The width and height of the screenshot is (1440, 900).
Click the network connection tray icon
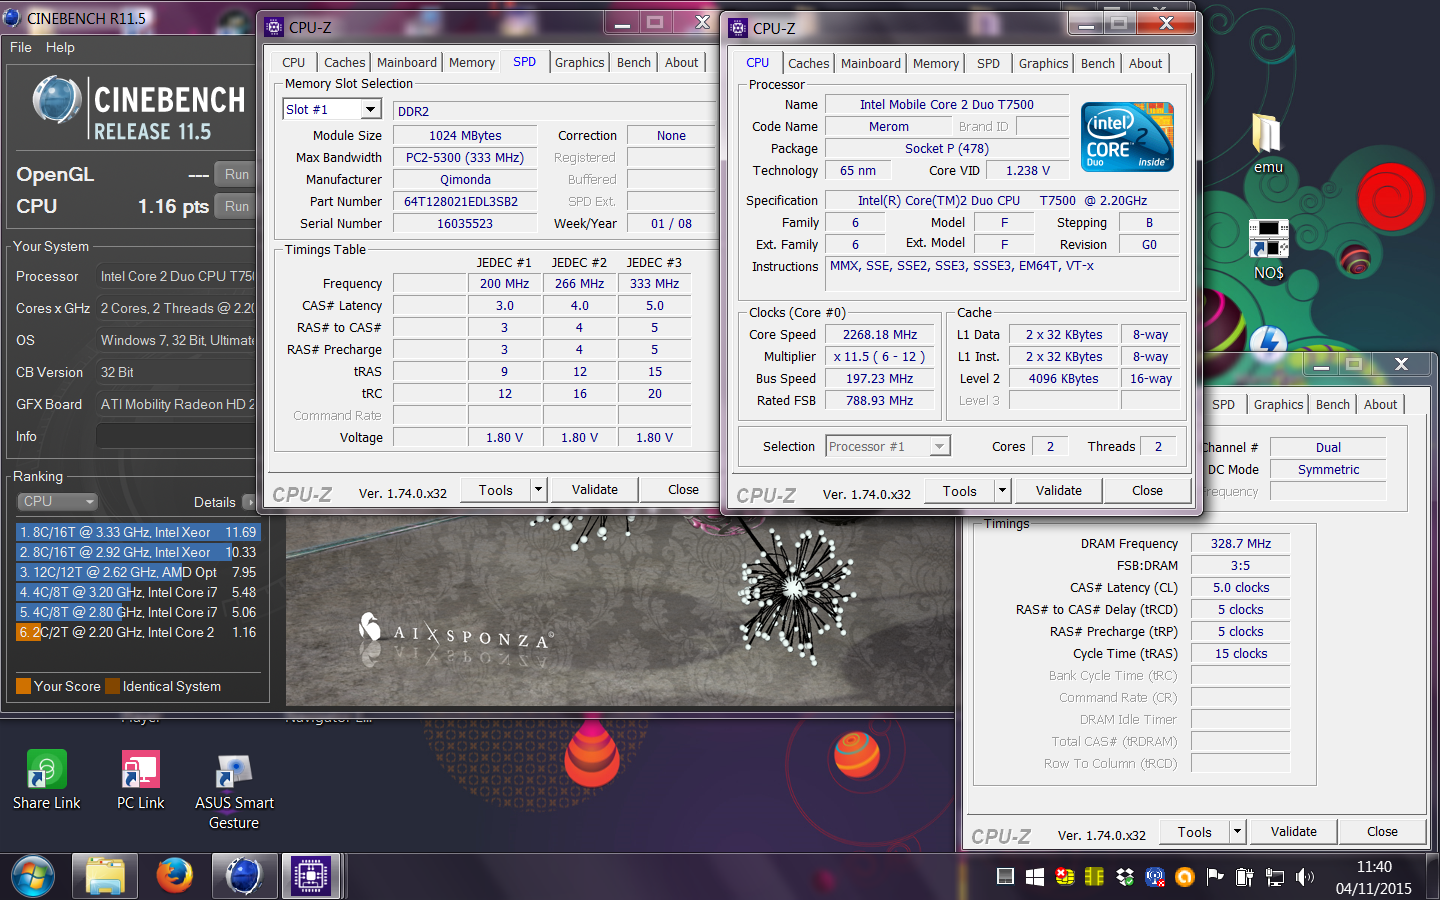point(1275,877)
